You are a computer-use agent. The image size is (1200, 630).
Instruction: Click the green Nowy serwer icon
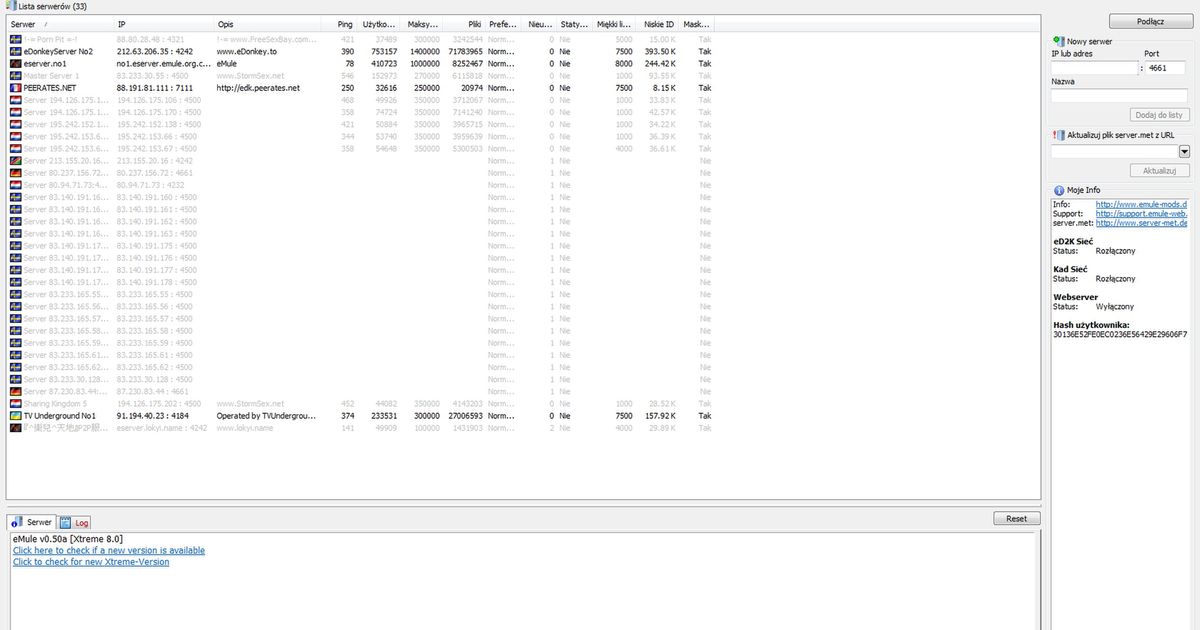(1058, 42)
